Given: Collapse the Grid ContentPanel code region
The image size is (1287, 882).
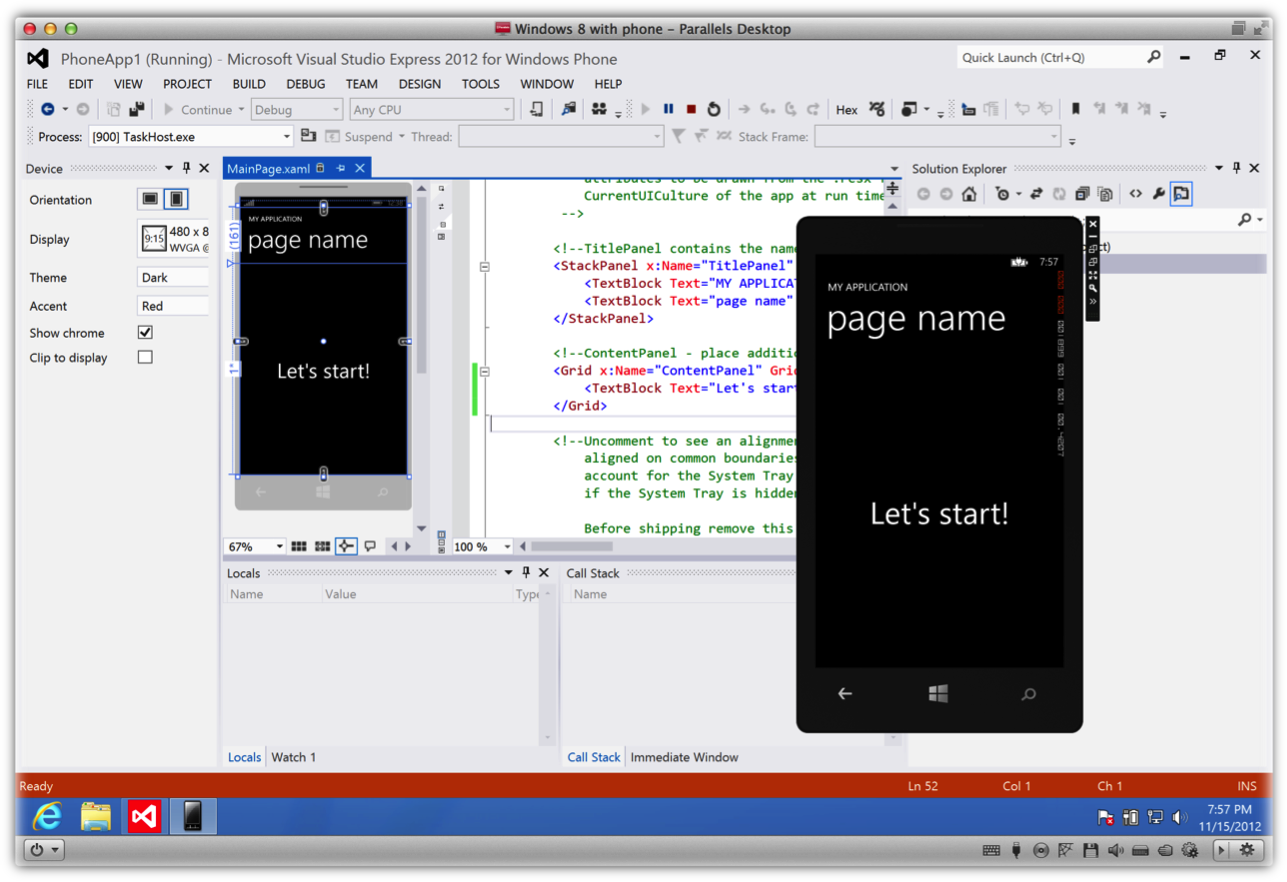Looking at the screenshot, I should point(484,371).
